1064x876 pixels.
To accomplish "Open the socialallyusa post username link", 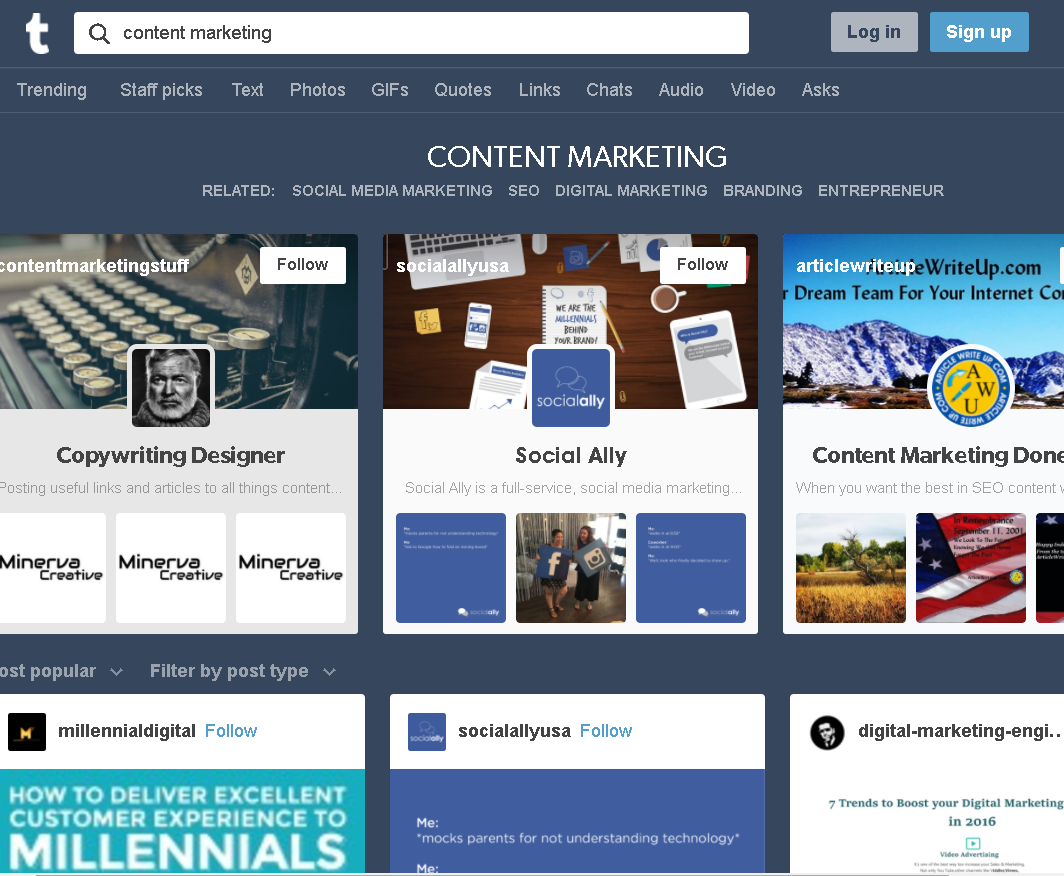I will pos(514,731).
